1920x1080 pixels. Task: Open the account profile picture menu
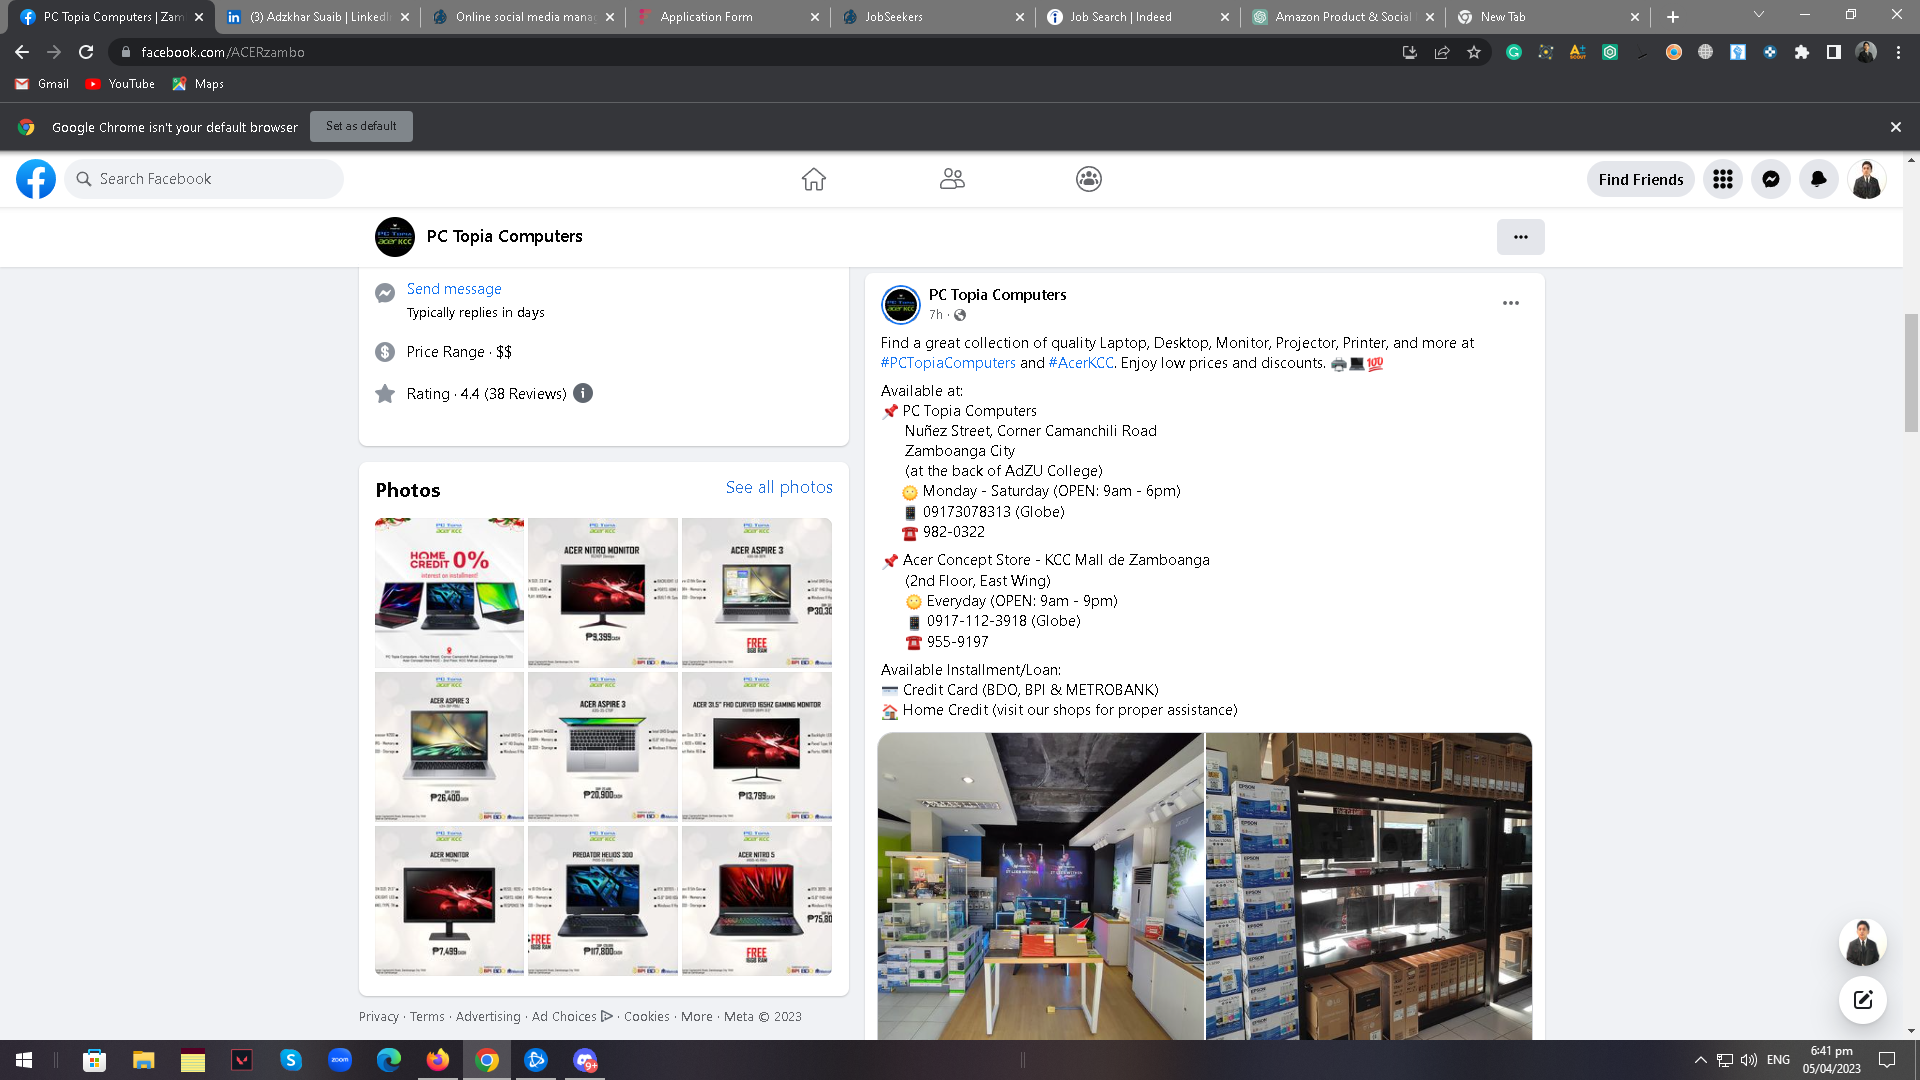click(x=1867, y=179)
